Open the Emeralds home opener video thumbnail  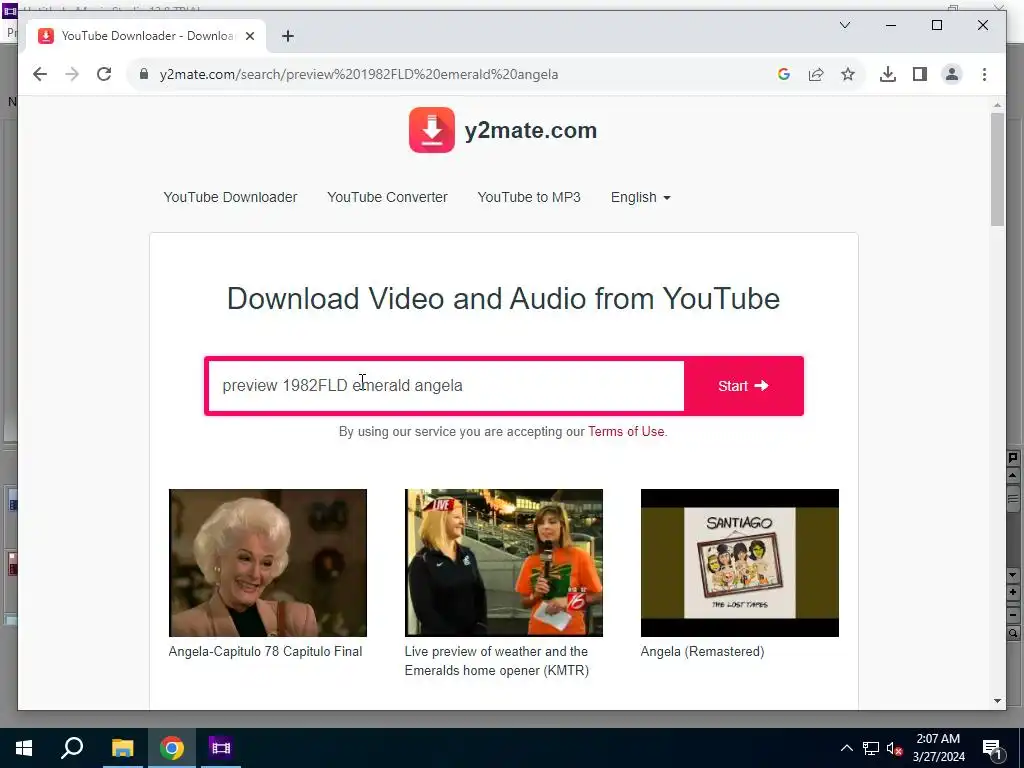[x=504, y=563]
